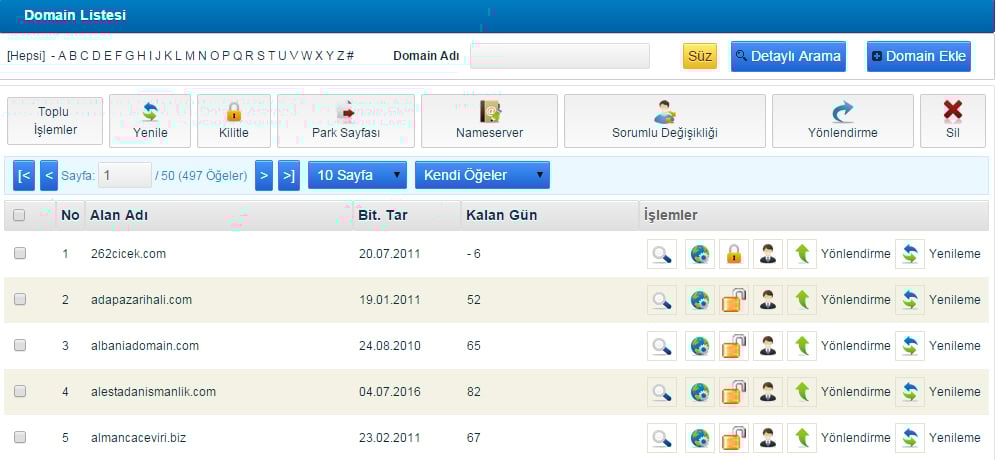Image resolution: width=996 pixels, height=460 pixels.
Task: Go to the next page button
Action: coord(264,175)
